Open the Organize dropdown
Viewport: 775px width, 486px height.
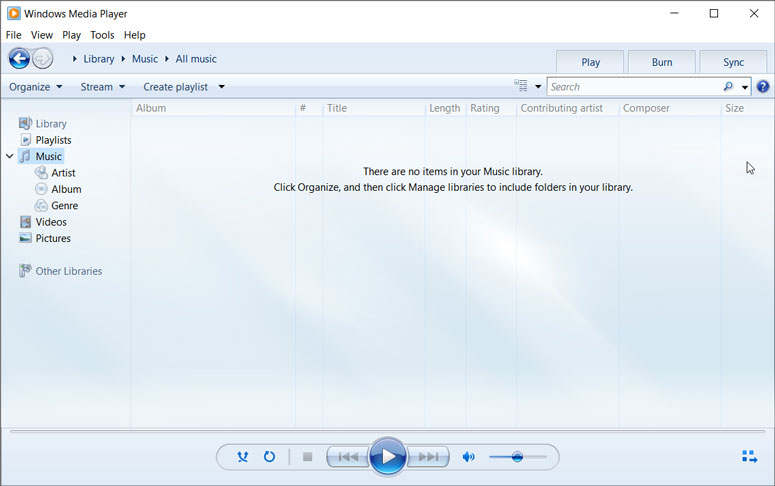[36, 87]
